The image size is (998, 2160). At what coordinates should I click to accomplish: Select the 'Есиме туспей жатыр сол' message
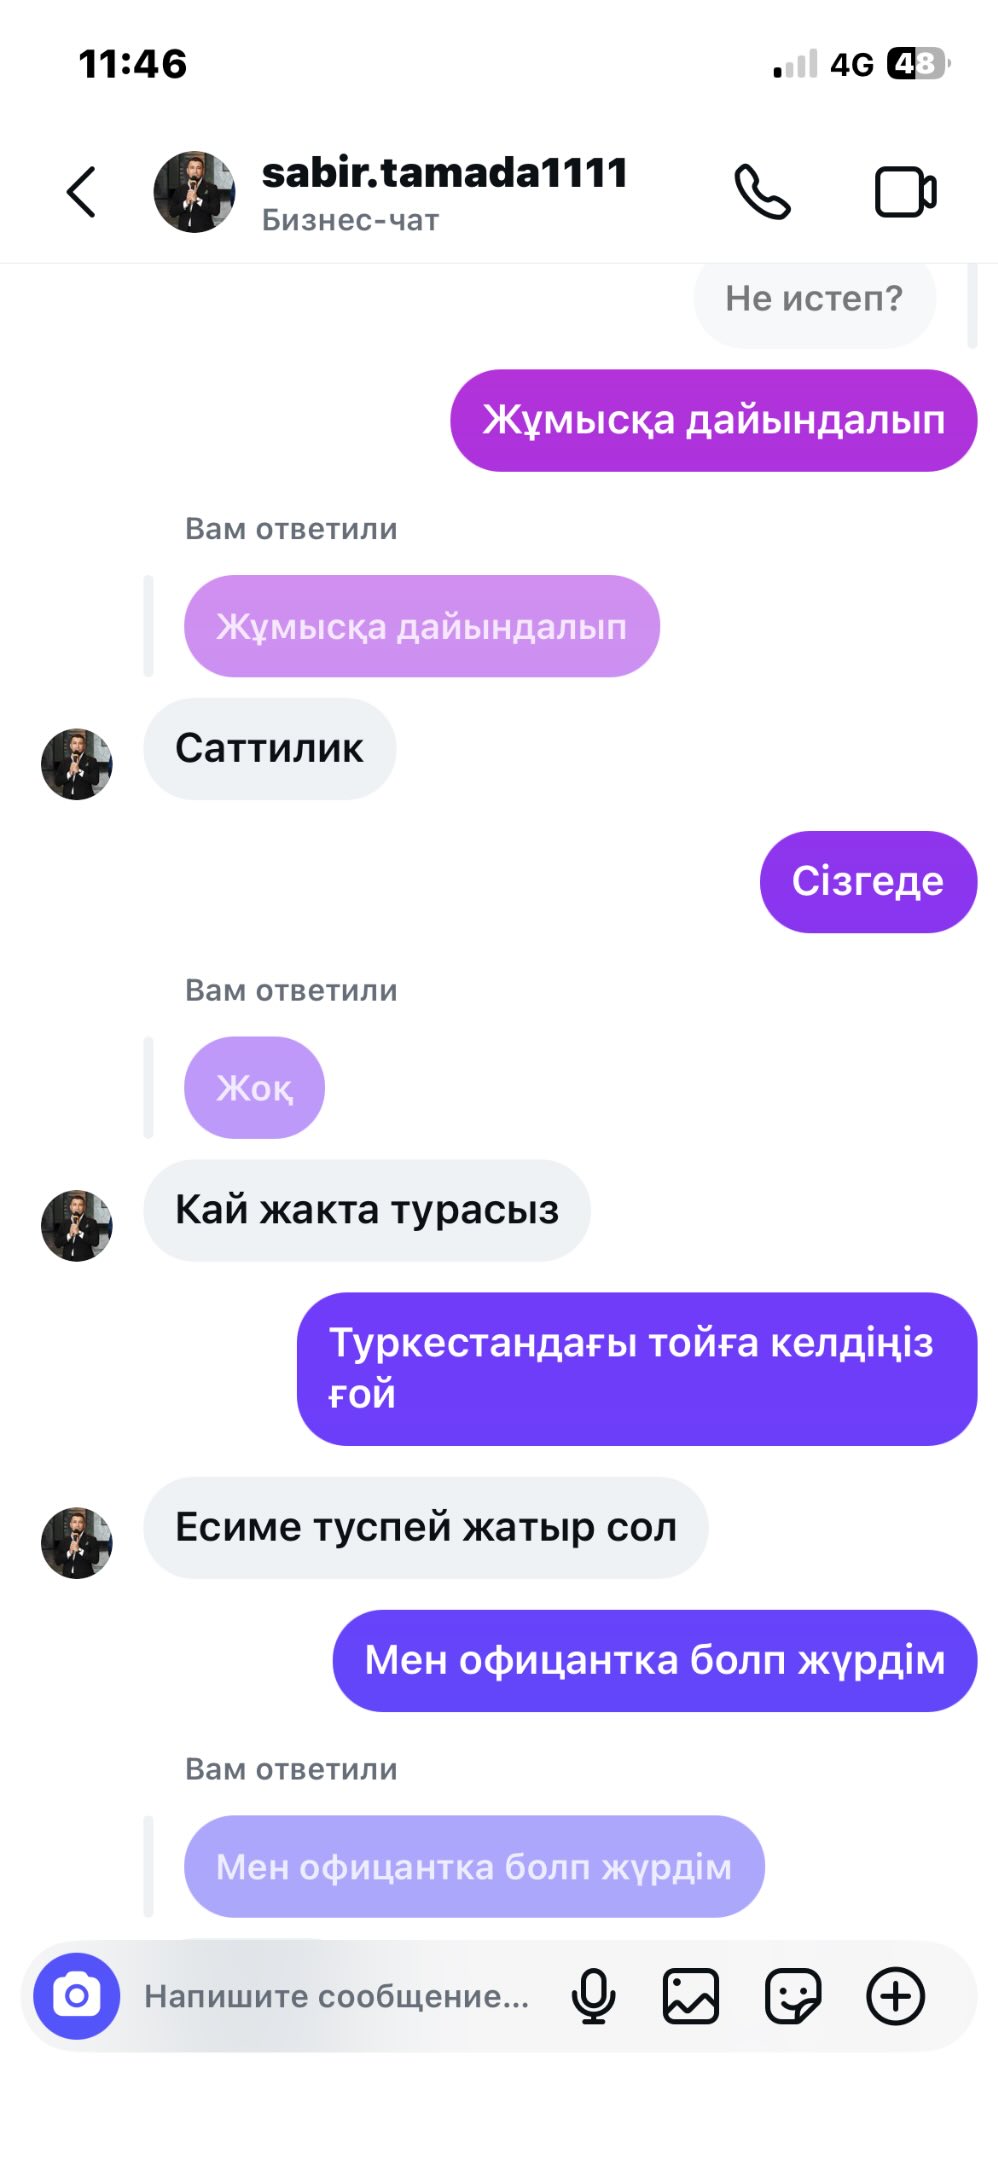point(426,1527)
